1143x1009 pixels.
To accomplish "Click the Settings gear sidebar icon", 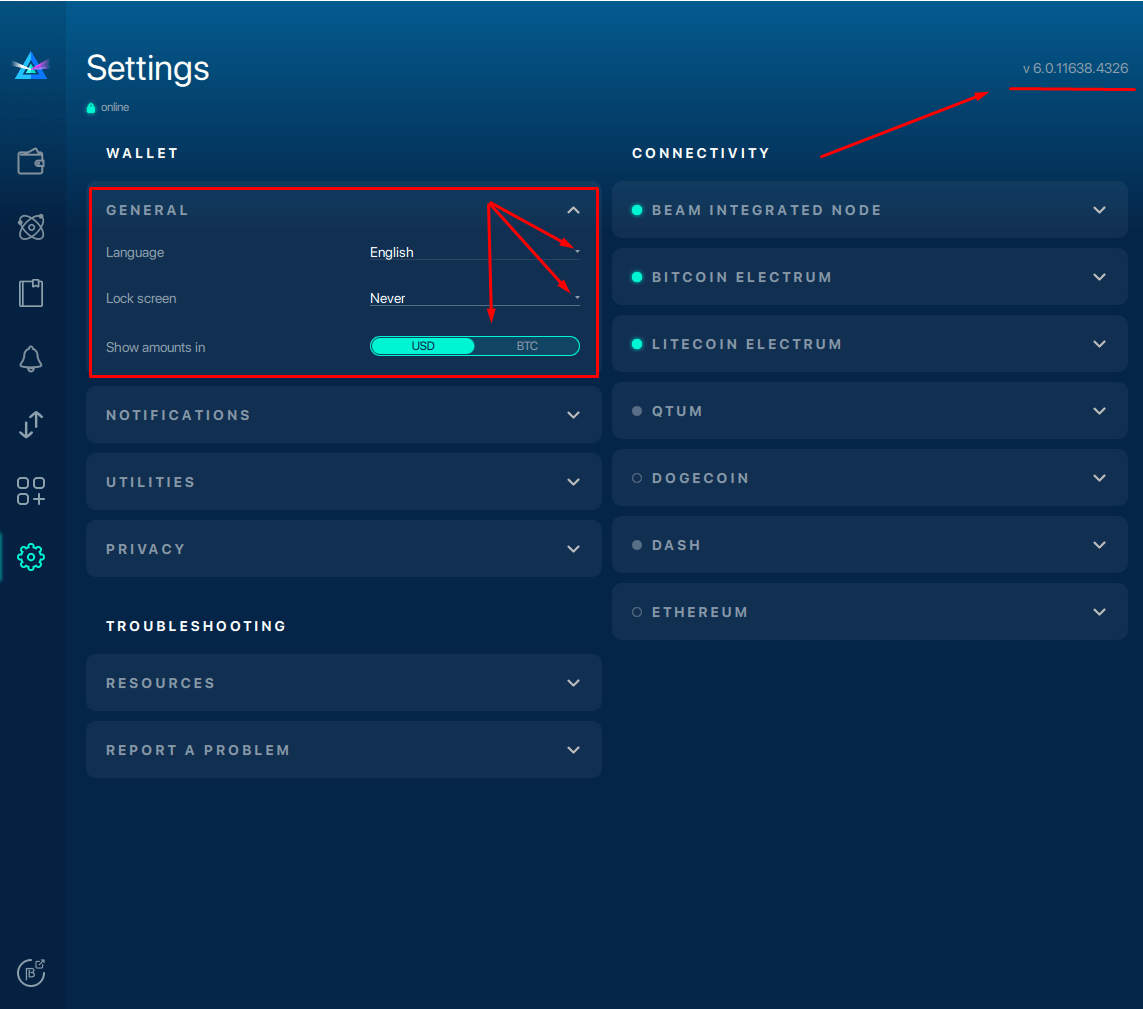I will [x=31, y=557].
